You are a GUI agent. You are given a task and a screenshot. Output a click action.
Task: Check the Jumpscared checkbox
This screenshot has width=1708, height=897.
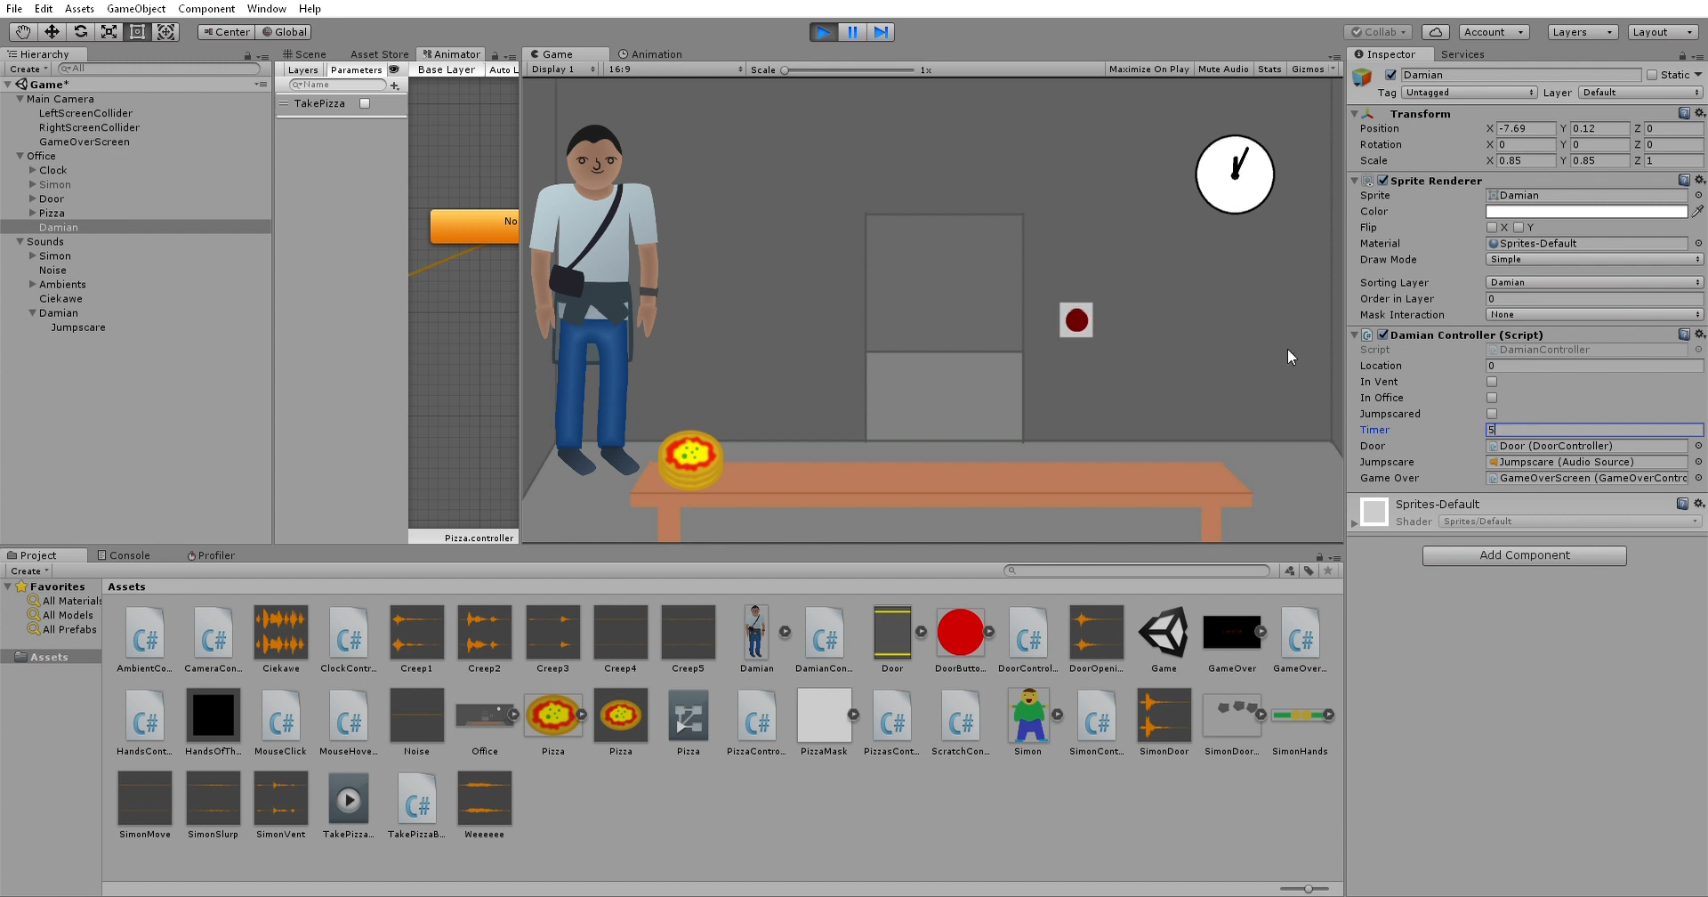(x=1492, y=414)
